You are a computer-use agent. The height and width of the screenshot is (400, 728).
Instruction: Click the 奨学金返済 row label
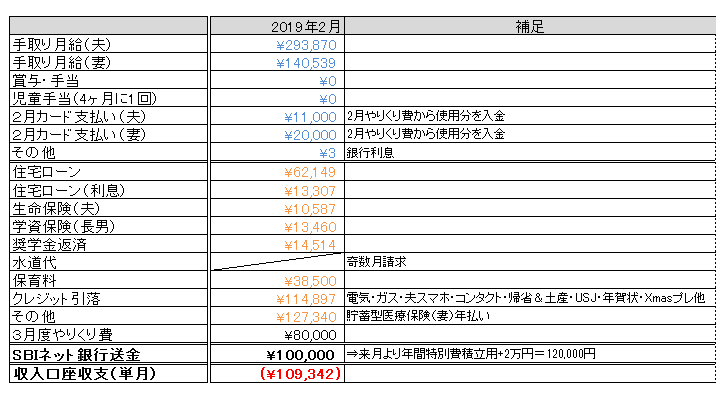(109, 244)
